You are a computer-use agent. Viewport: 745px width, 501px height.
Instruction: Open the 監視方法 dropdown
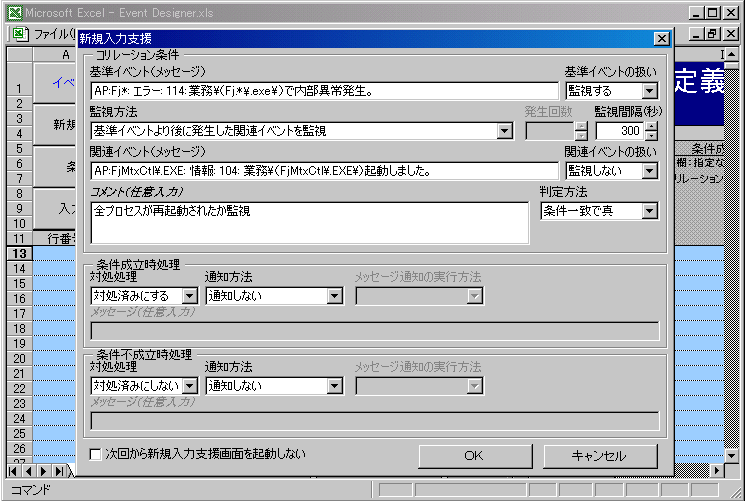(x=505, y=131)
